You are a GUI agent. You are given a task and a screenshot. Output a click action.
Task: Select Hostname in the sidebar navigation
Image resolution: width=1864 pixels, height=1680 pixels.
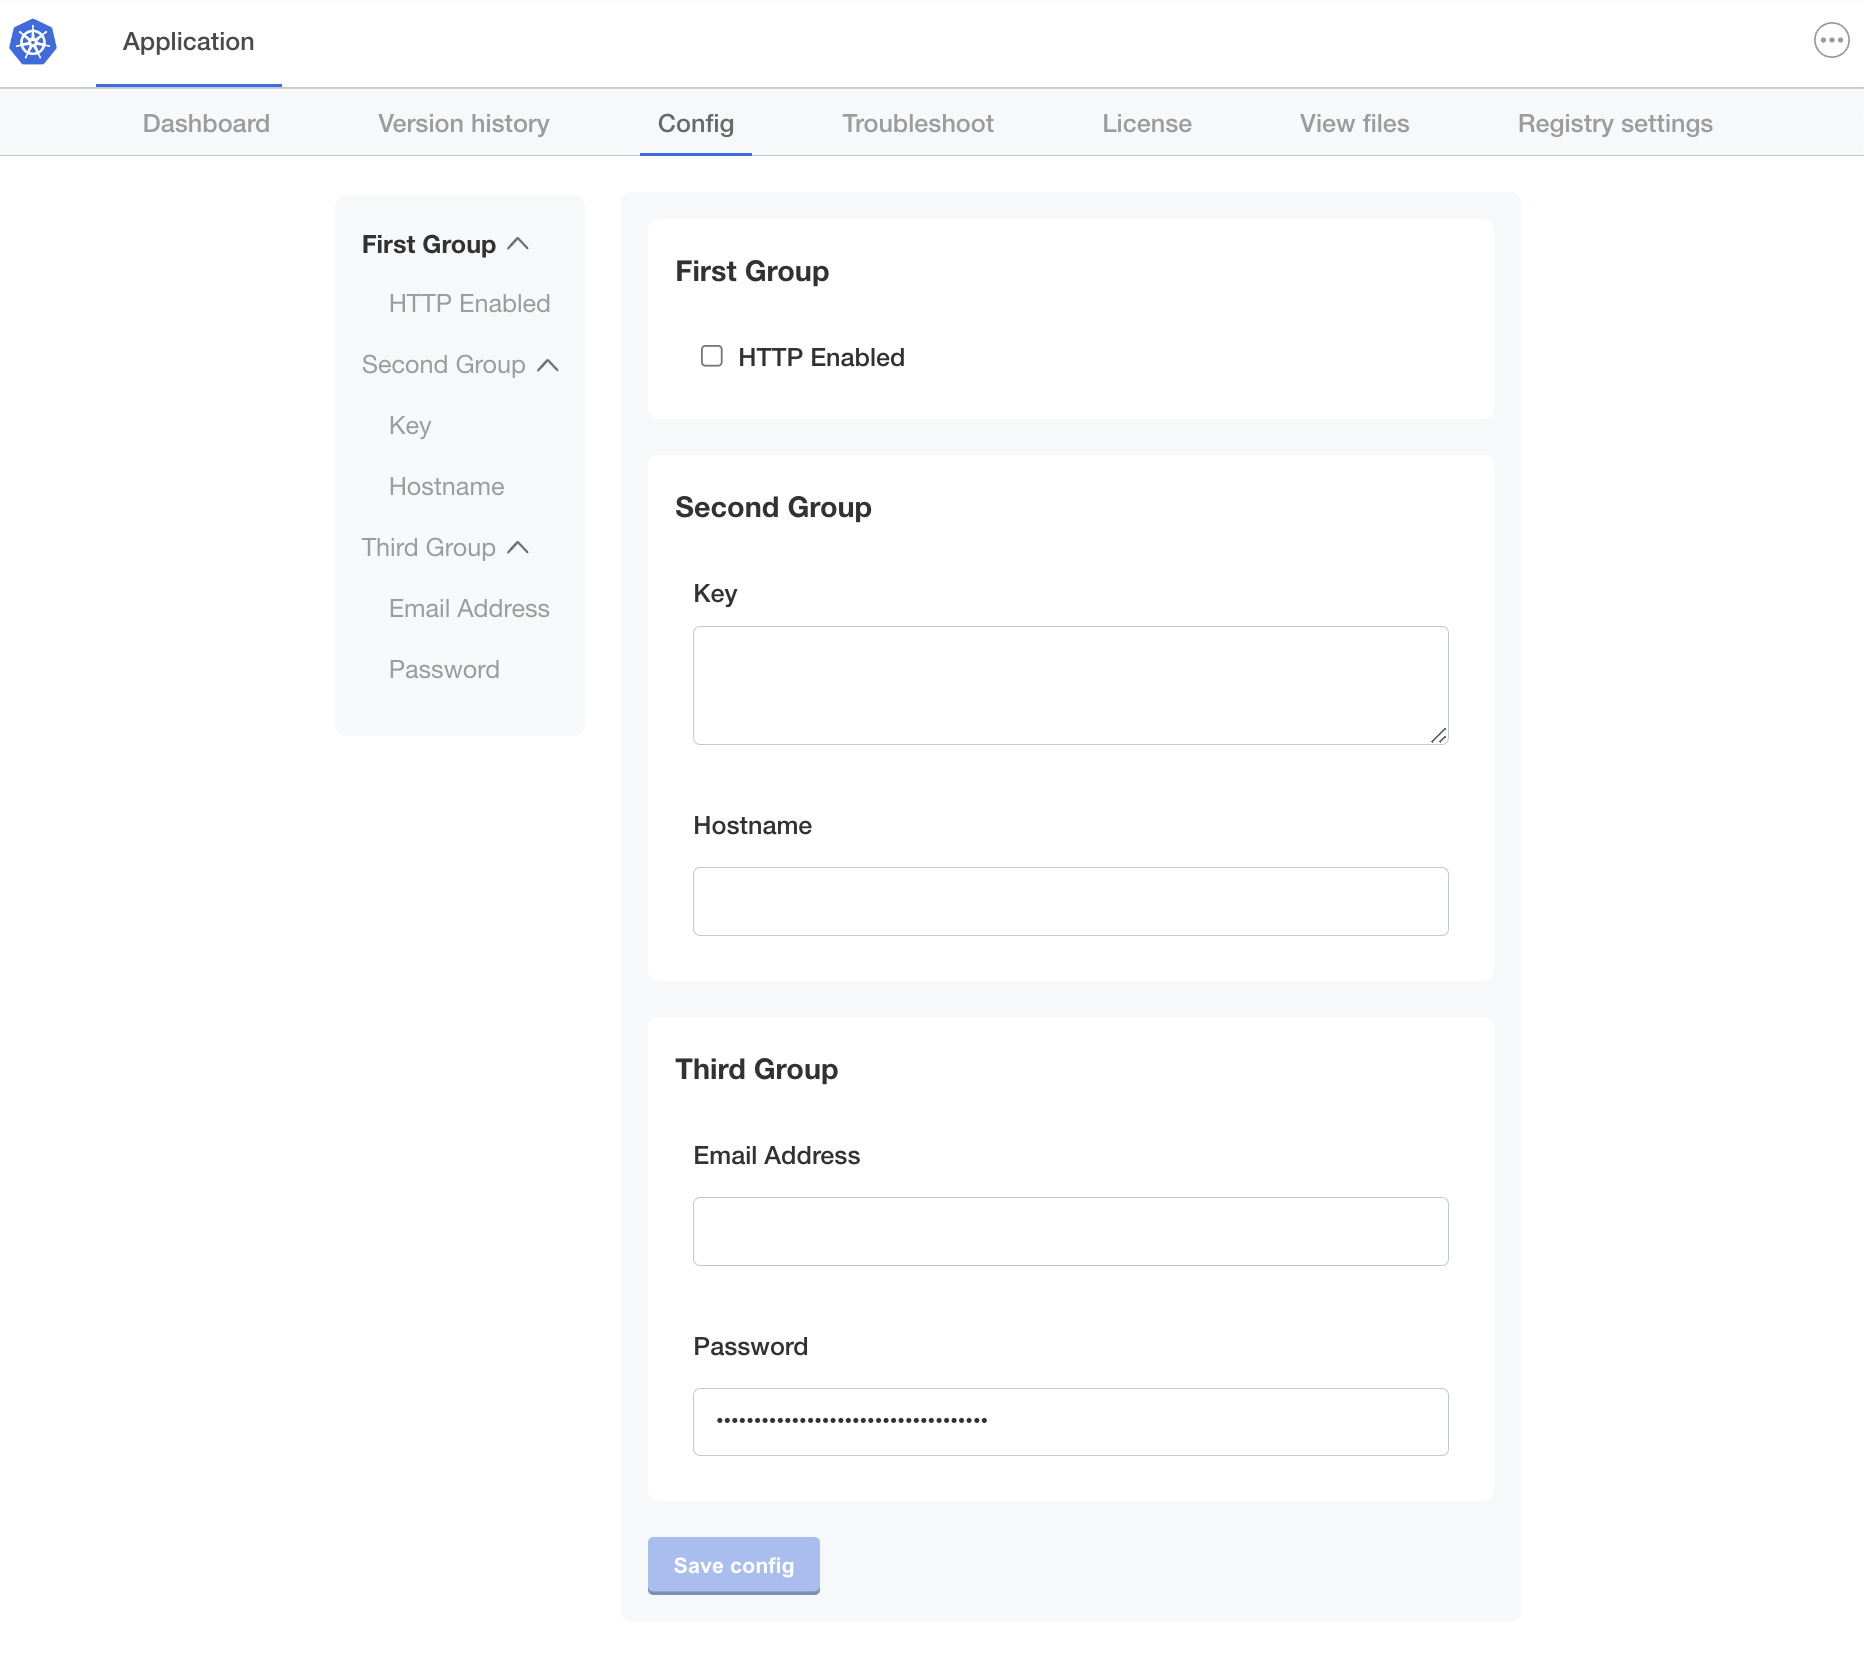click(x=446, y=486)
